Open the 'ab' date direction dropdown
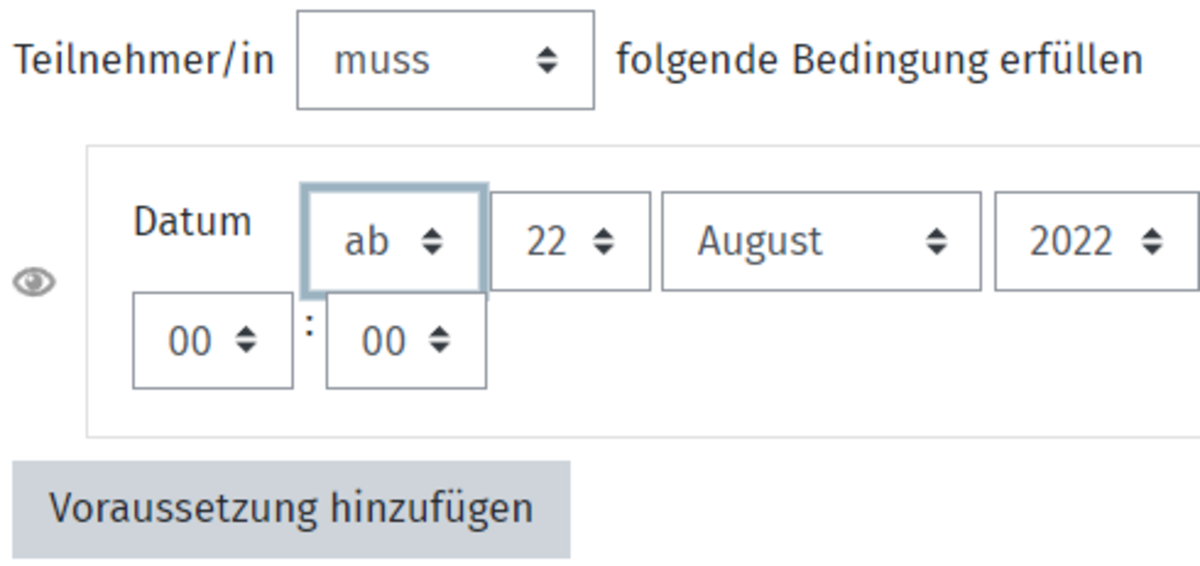The width and height of the screenshot is (1200, 566). (x=395, y=241)
